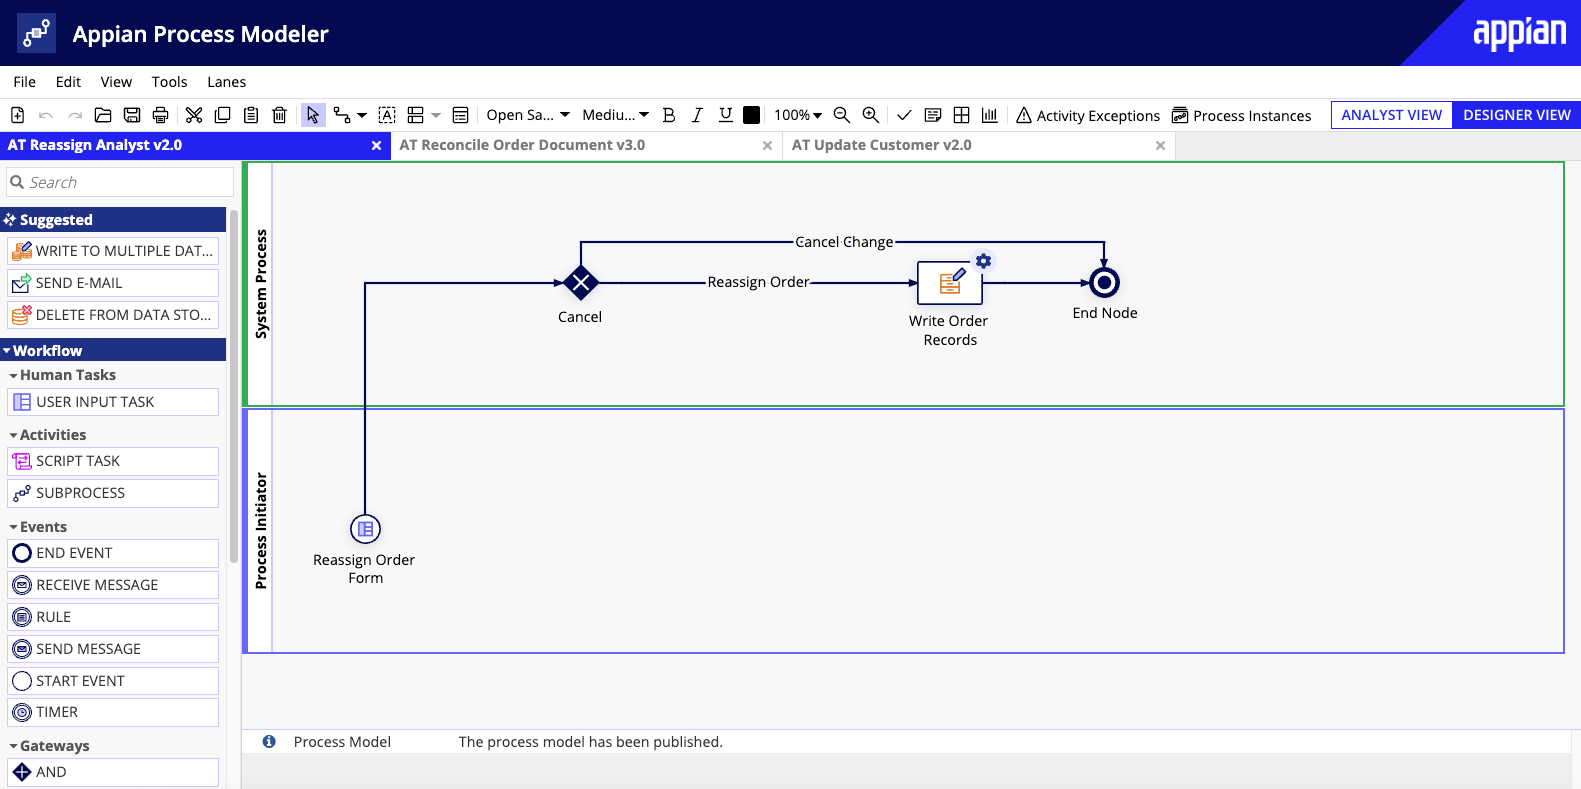
Task: Toggle italic formatting
Action: [x=697, y=115]
